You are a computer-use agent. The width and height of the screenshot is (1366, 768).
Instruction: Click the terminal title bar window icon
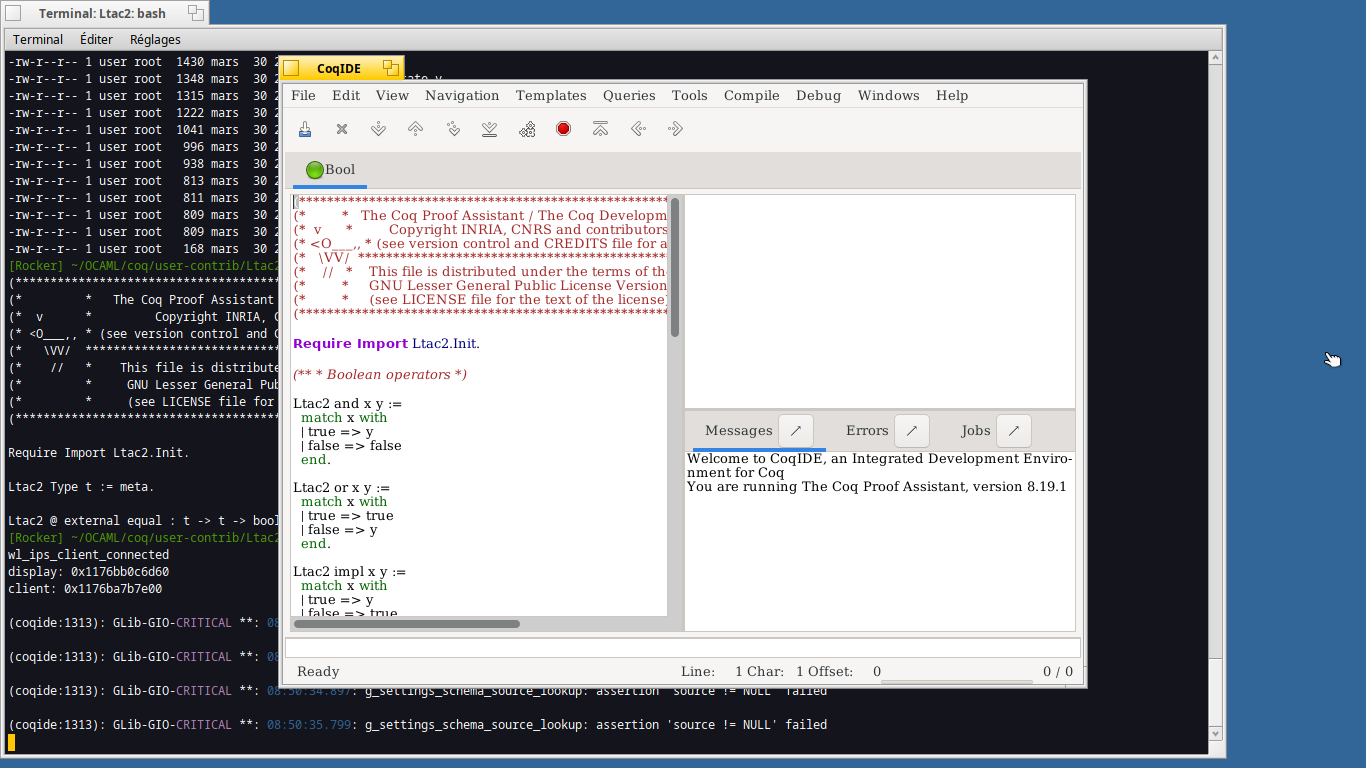(13, 13)
